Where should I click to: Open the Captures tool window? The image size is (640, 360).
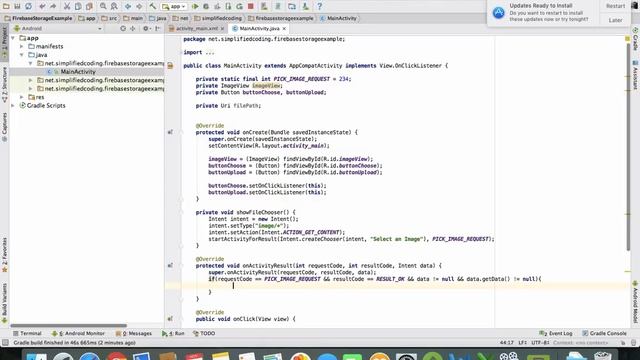(4, 127)
